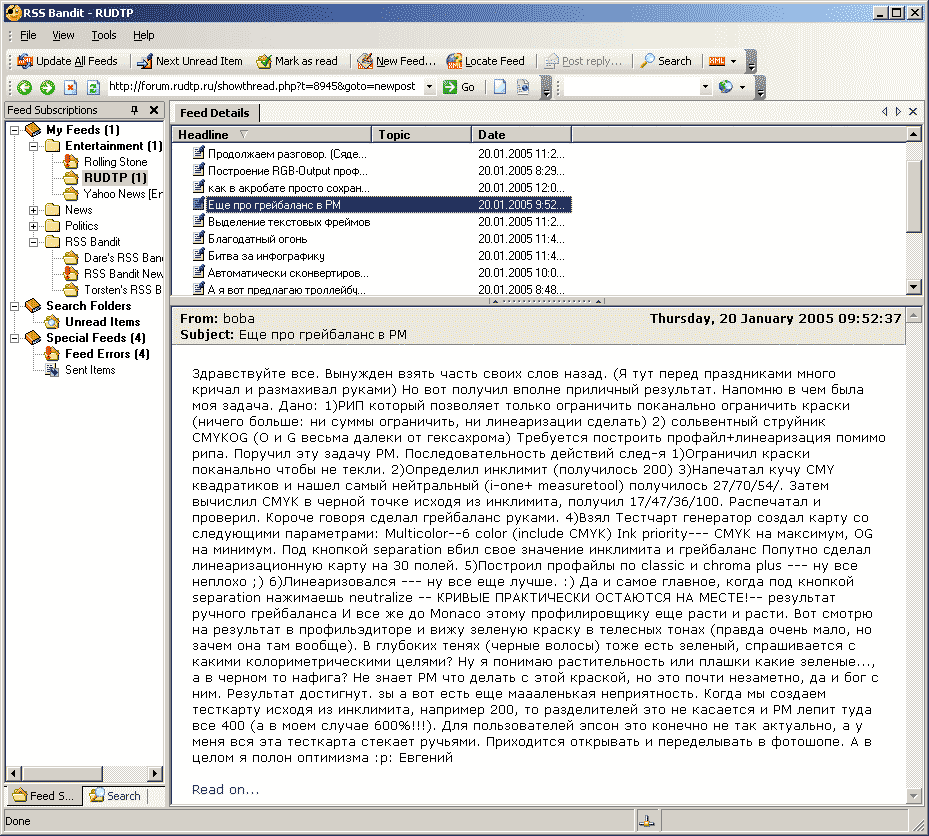Close the Feed Subscriptions panel
The width and height of the screenshot is (929, 836).
point(154,110)
